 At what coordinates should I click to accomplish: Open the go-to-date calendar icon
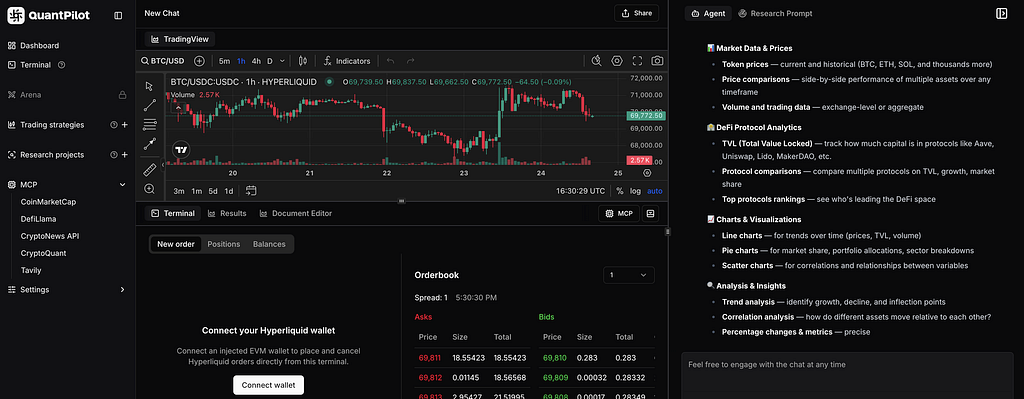pos(251,191)
